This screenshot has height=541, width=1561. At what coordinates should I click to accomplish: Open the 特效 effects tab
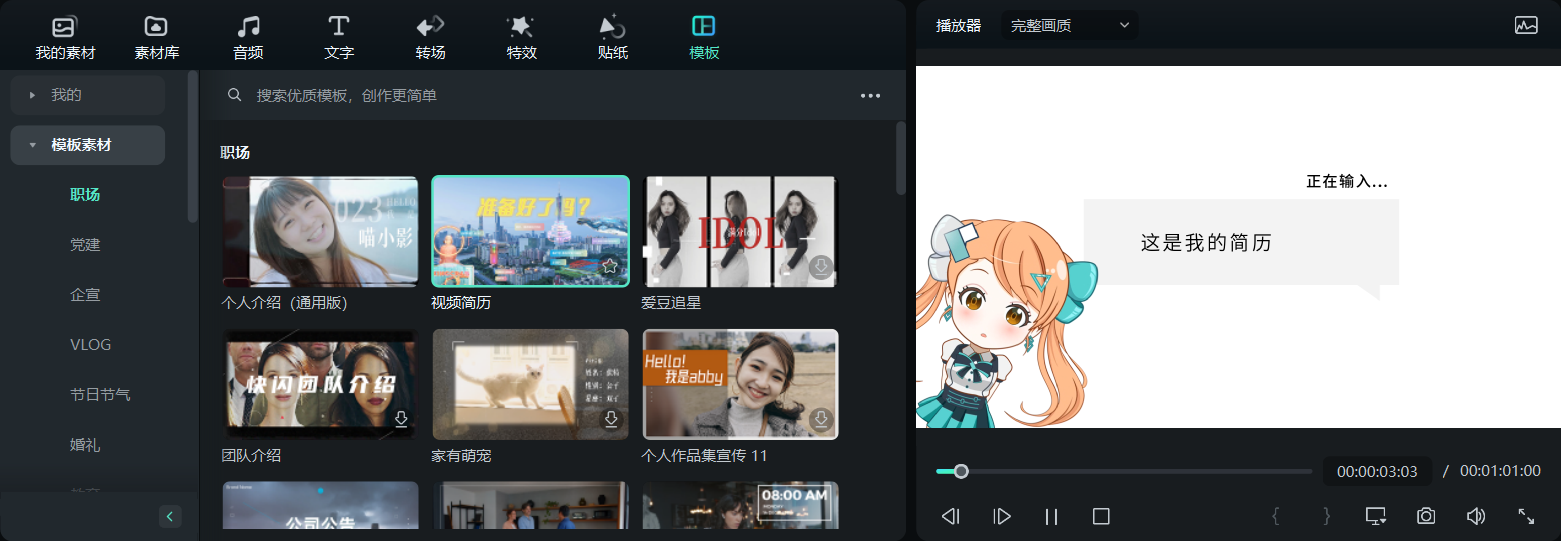[521, 38]
